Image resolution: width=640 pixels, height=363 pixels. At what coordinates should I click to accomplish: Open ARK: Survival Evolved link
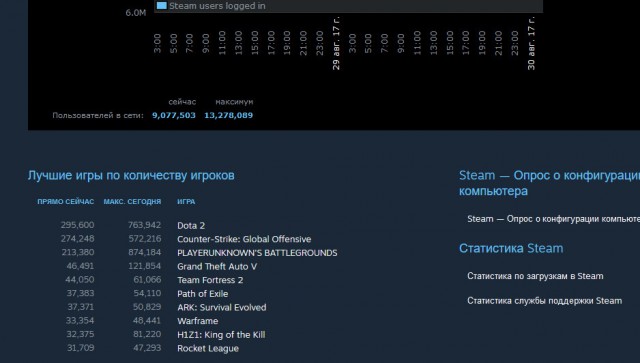[x=222, y=307]
